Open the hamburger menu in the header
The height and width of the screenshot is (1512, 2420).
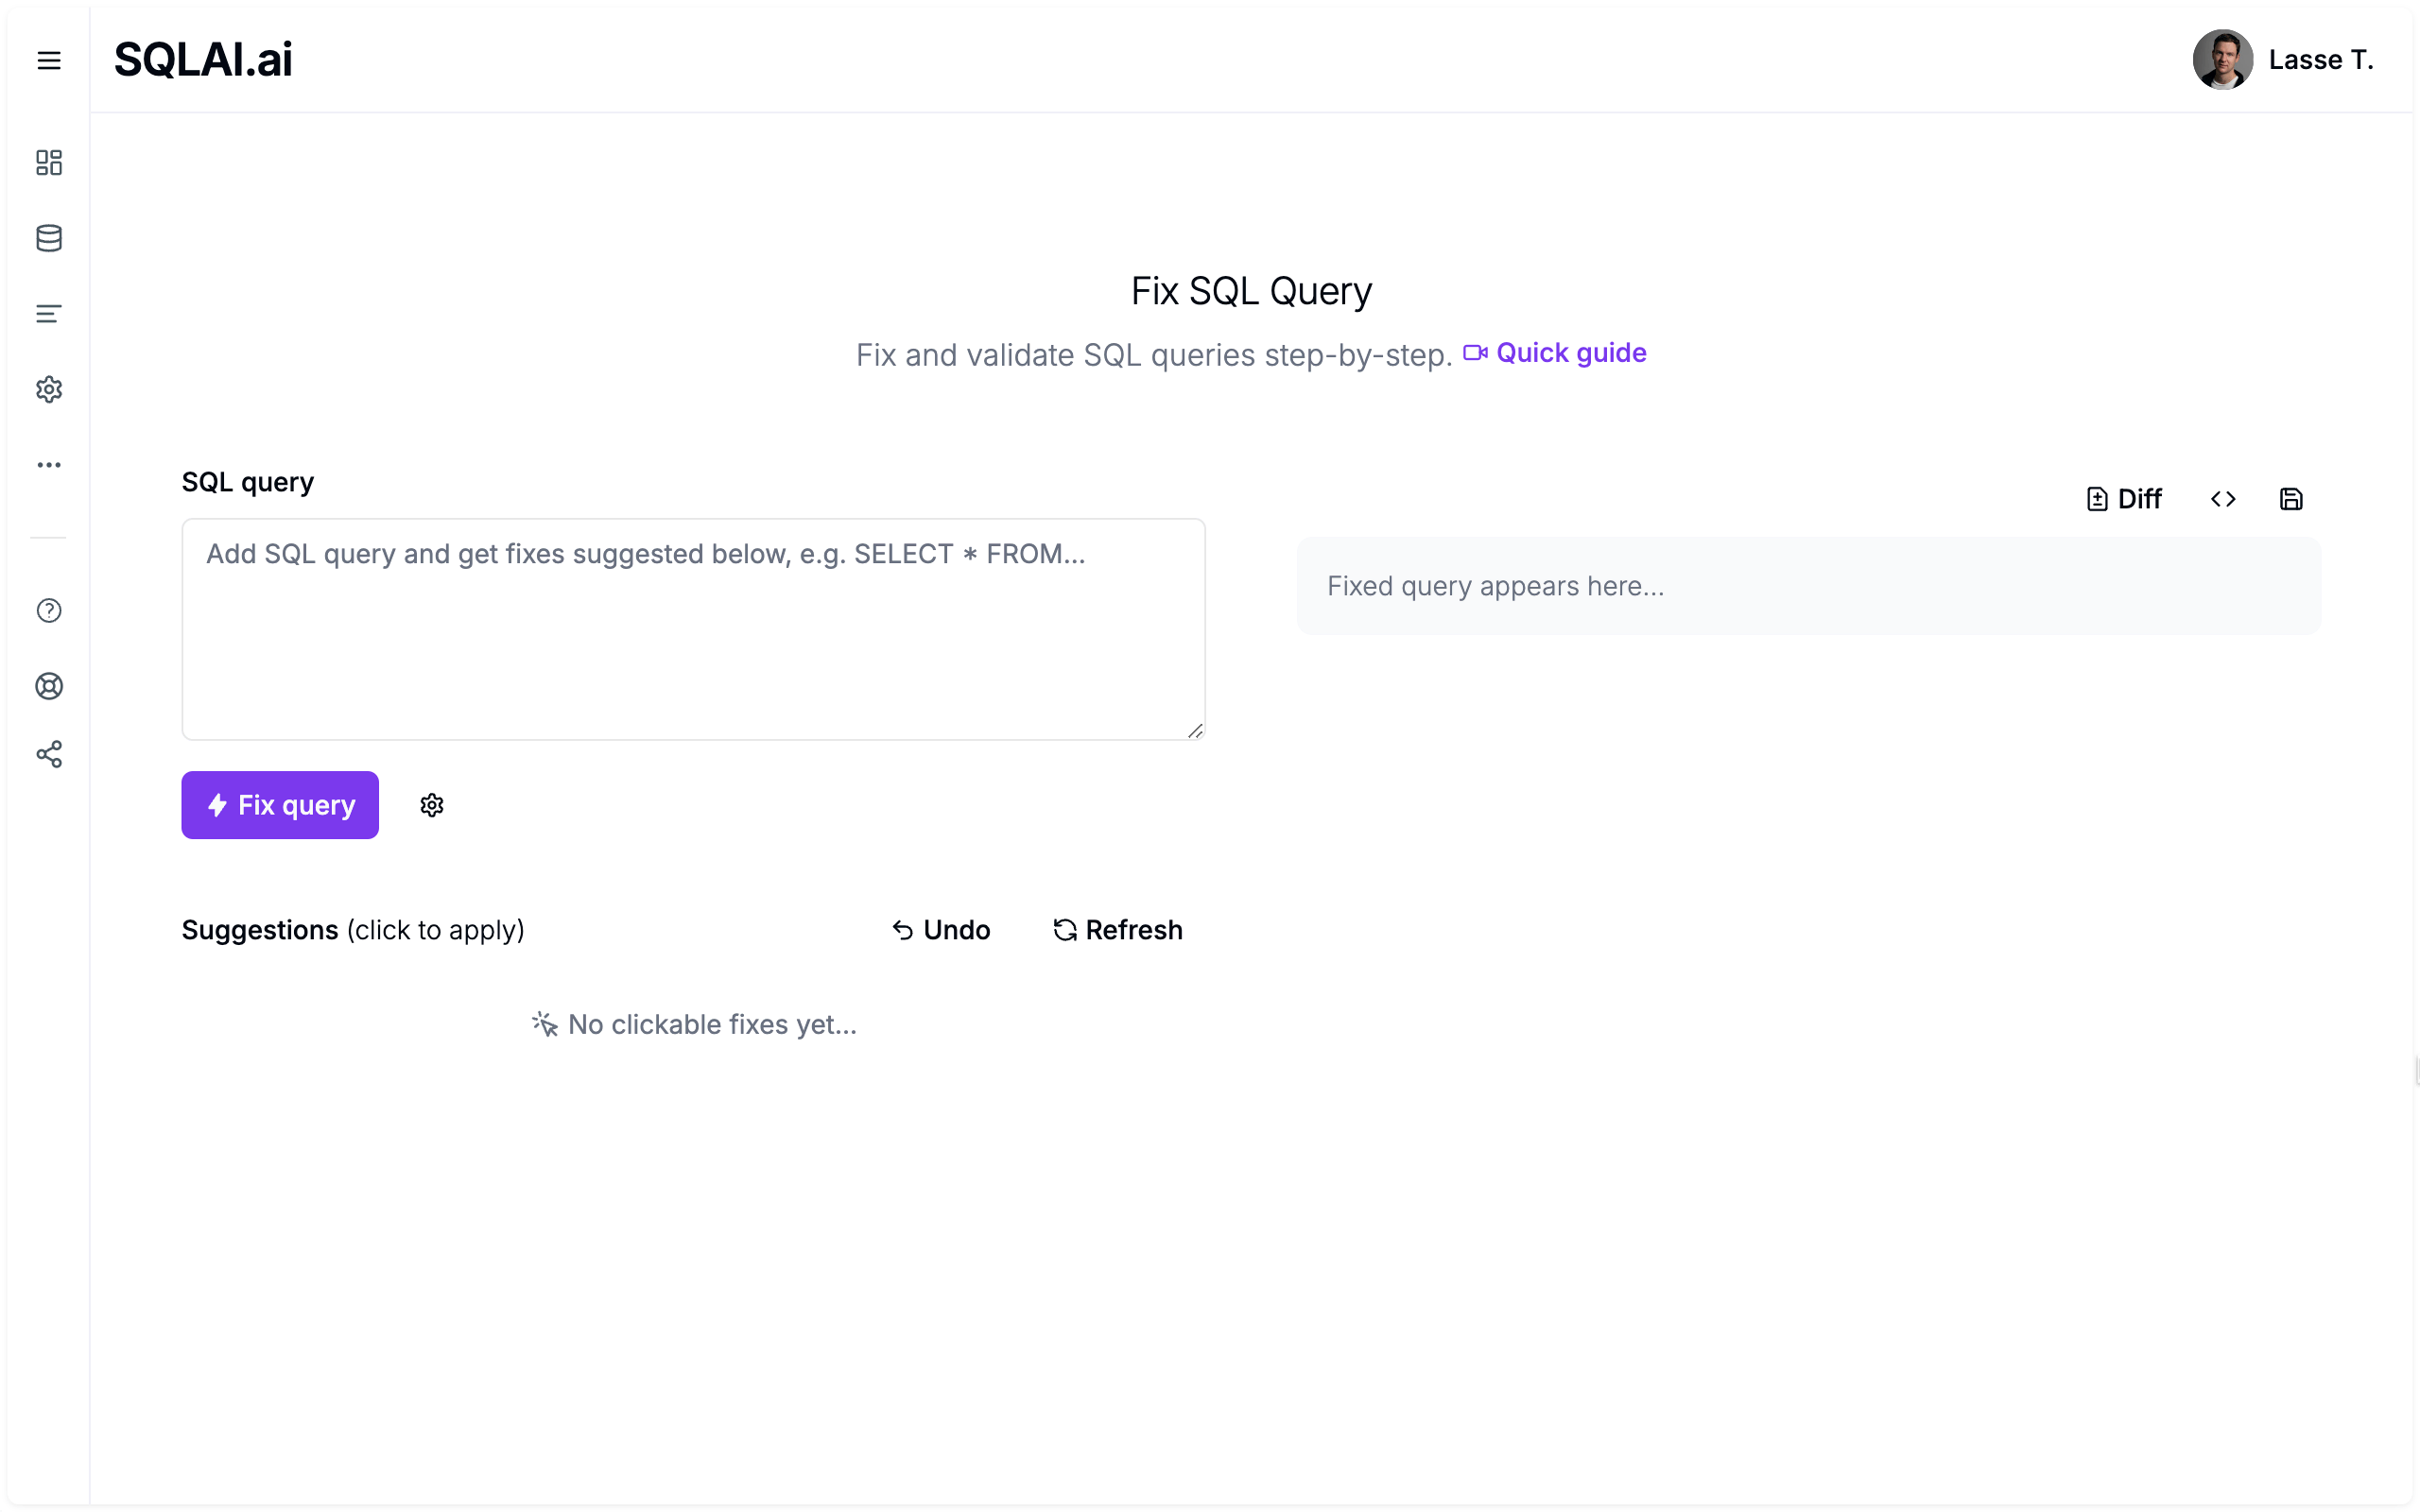tap(49, 60)
